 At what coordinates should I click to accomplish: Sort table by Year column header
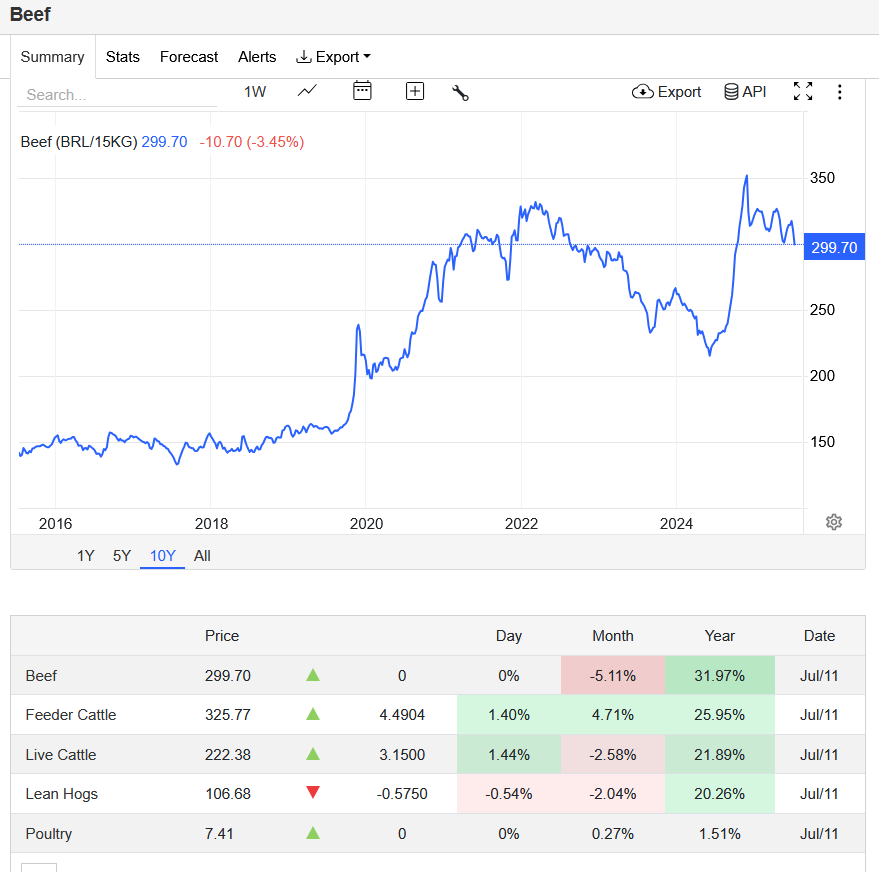click(x=720, y=636)
